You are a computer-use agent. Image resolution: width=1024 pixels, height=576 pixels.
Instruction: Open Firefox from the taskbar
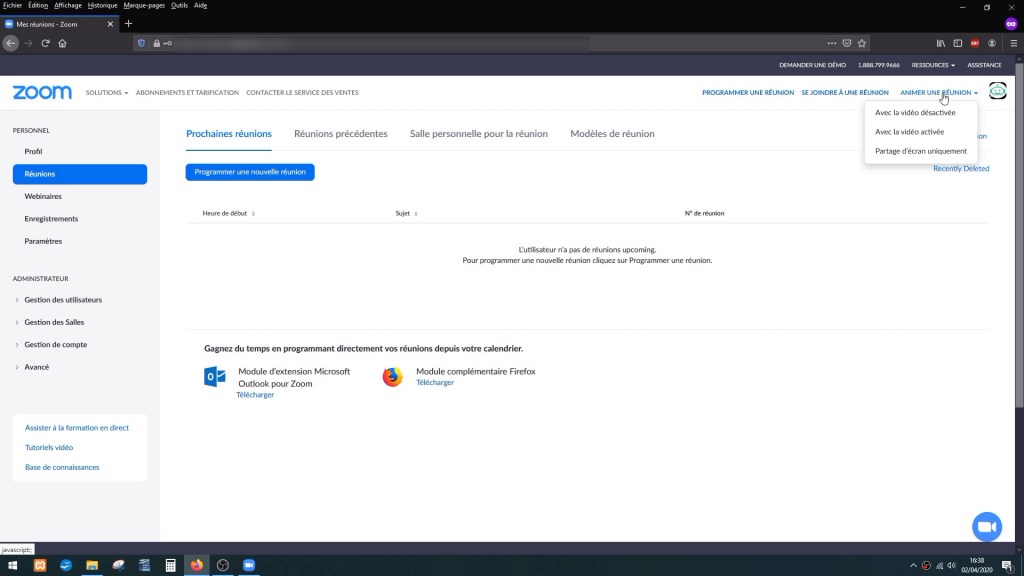(197, 565)
